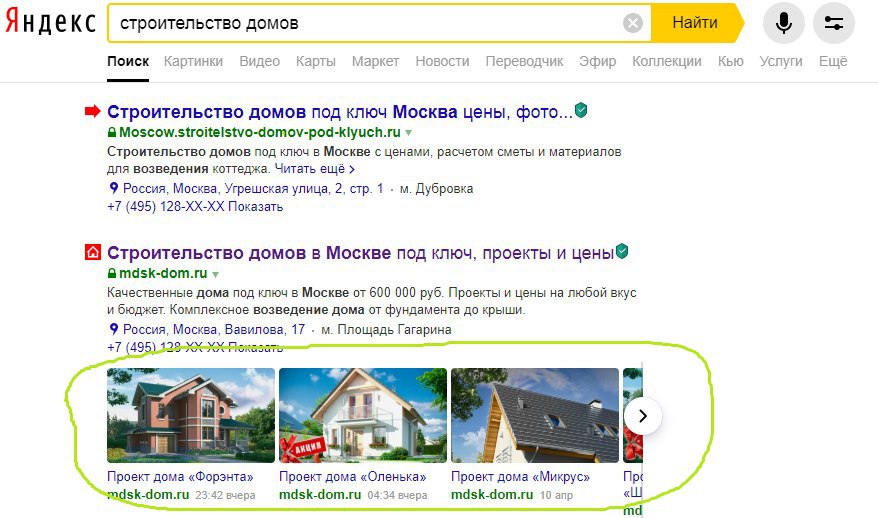Click mdsk-dom.ru under Микрус project
Image resolution: width=878 pixels, height=518 pixels.
point(492,495)
